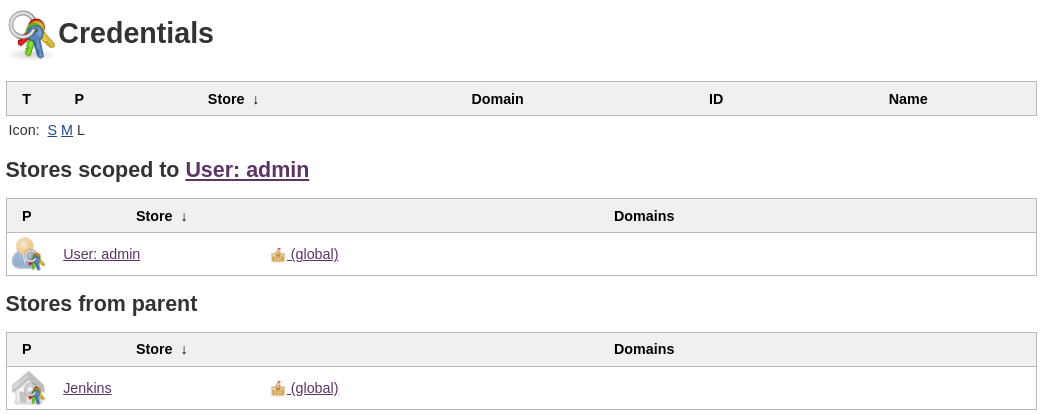This screenshot has width=1044, height=414.
Task: Sort credentials table by Domain column
Action: click(497, 99)
